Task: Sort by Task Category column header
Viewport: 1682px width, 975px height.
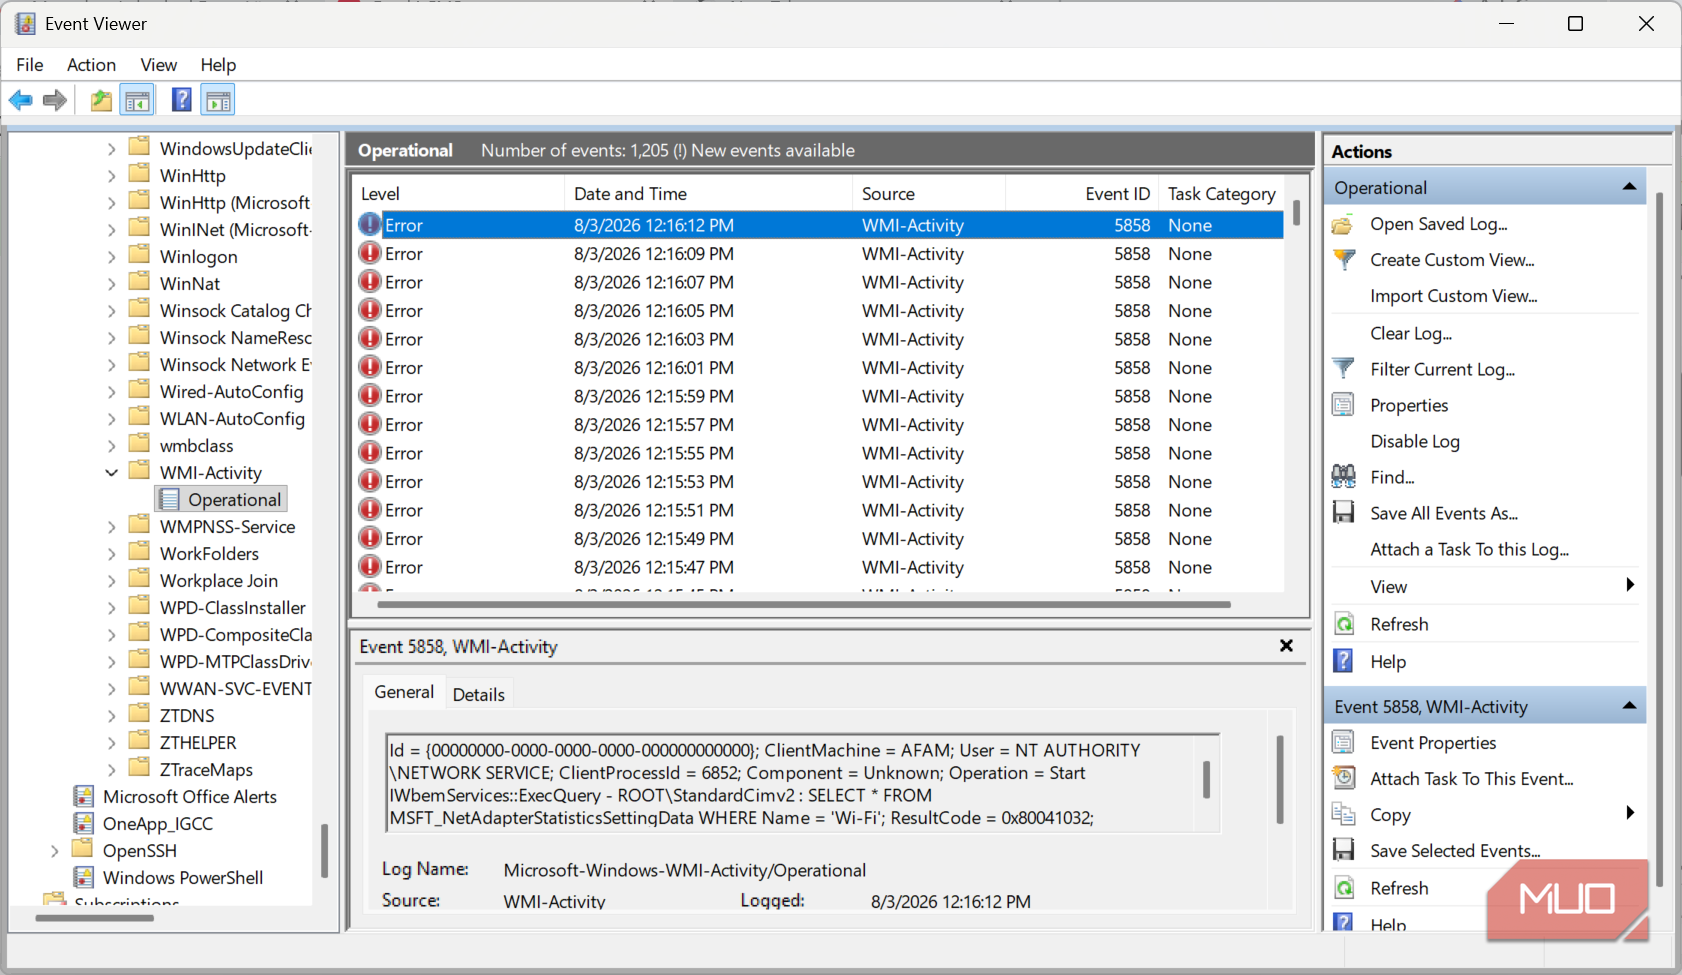Action: (1221, 194)
